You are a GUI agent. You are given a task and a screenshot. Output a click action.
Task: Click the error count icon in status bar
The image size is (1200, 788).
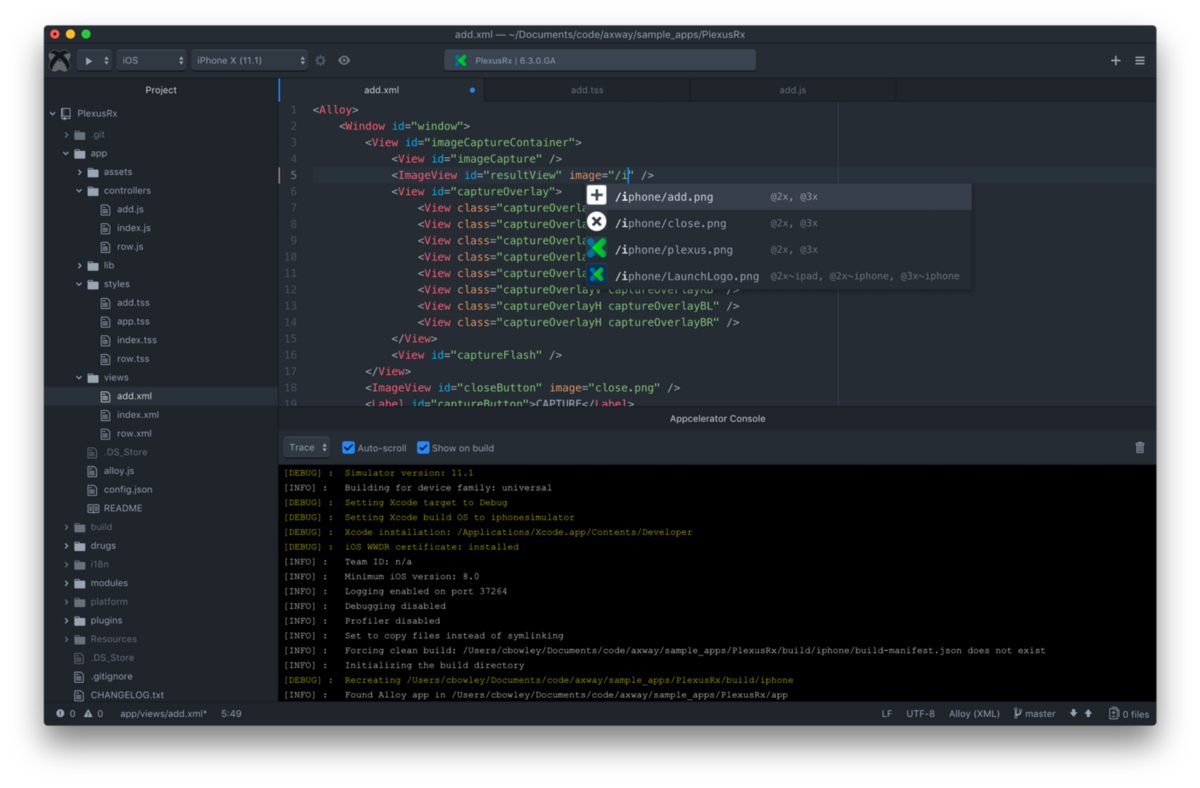(60, 714)
